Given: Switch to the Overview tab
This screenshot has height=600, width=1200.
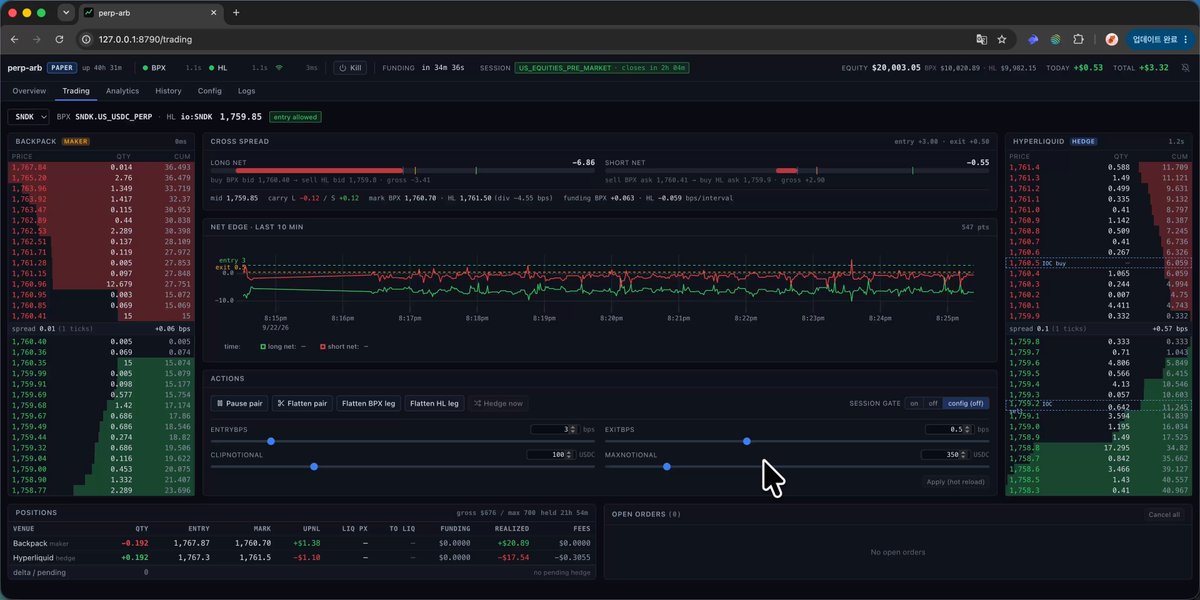Looking at the screenshot, I should pos(29,91).
